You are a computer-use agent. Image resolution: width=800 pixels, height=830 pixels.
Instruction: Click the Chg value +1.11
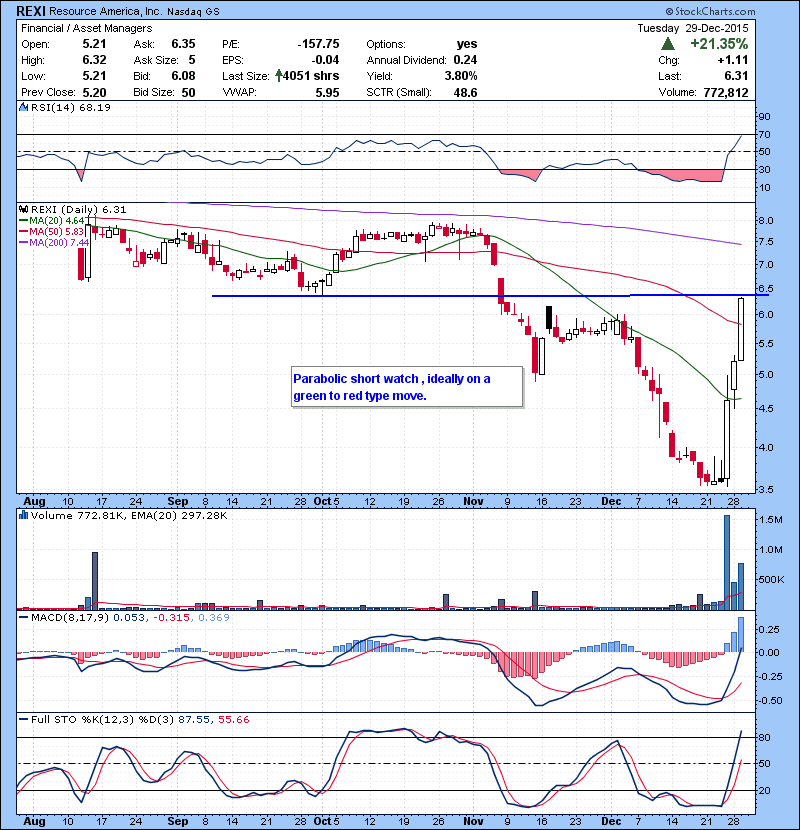(x=733, y=60)
